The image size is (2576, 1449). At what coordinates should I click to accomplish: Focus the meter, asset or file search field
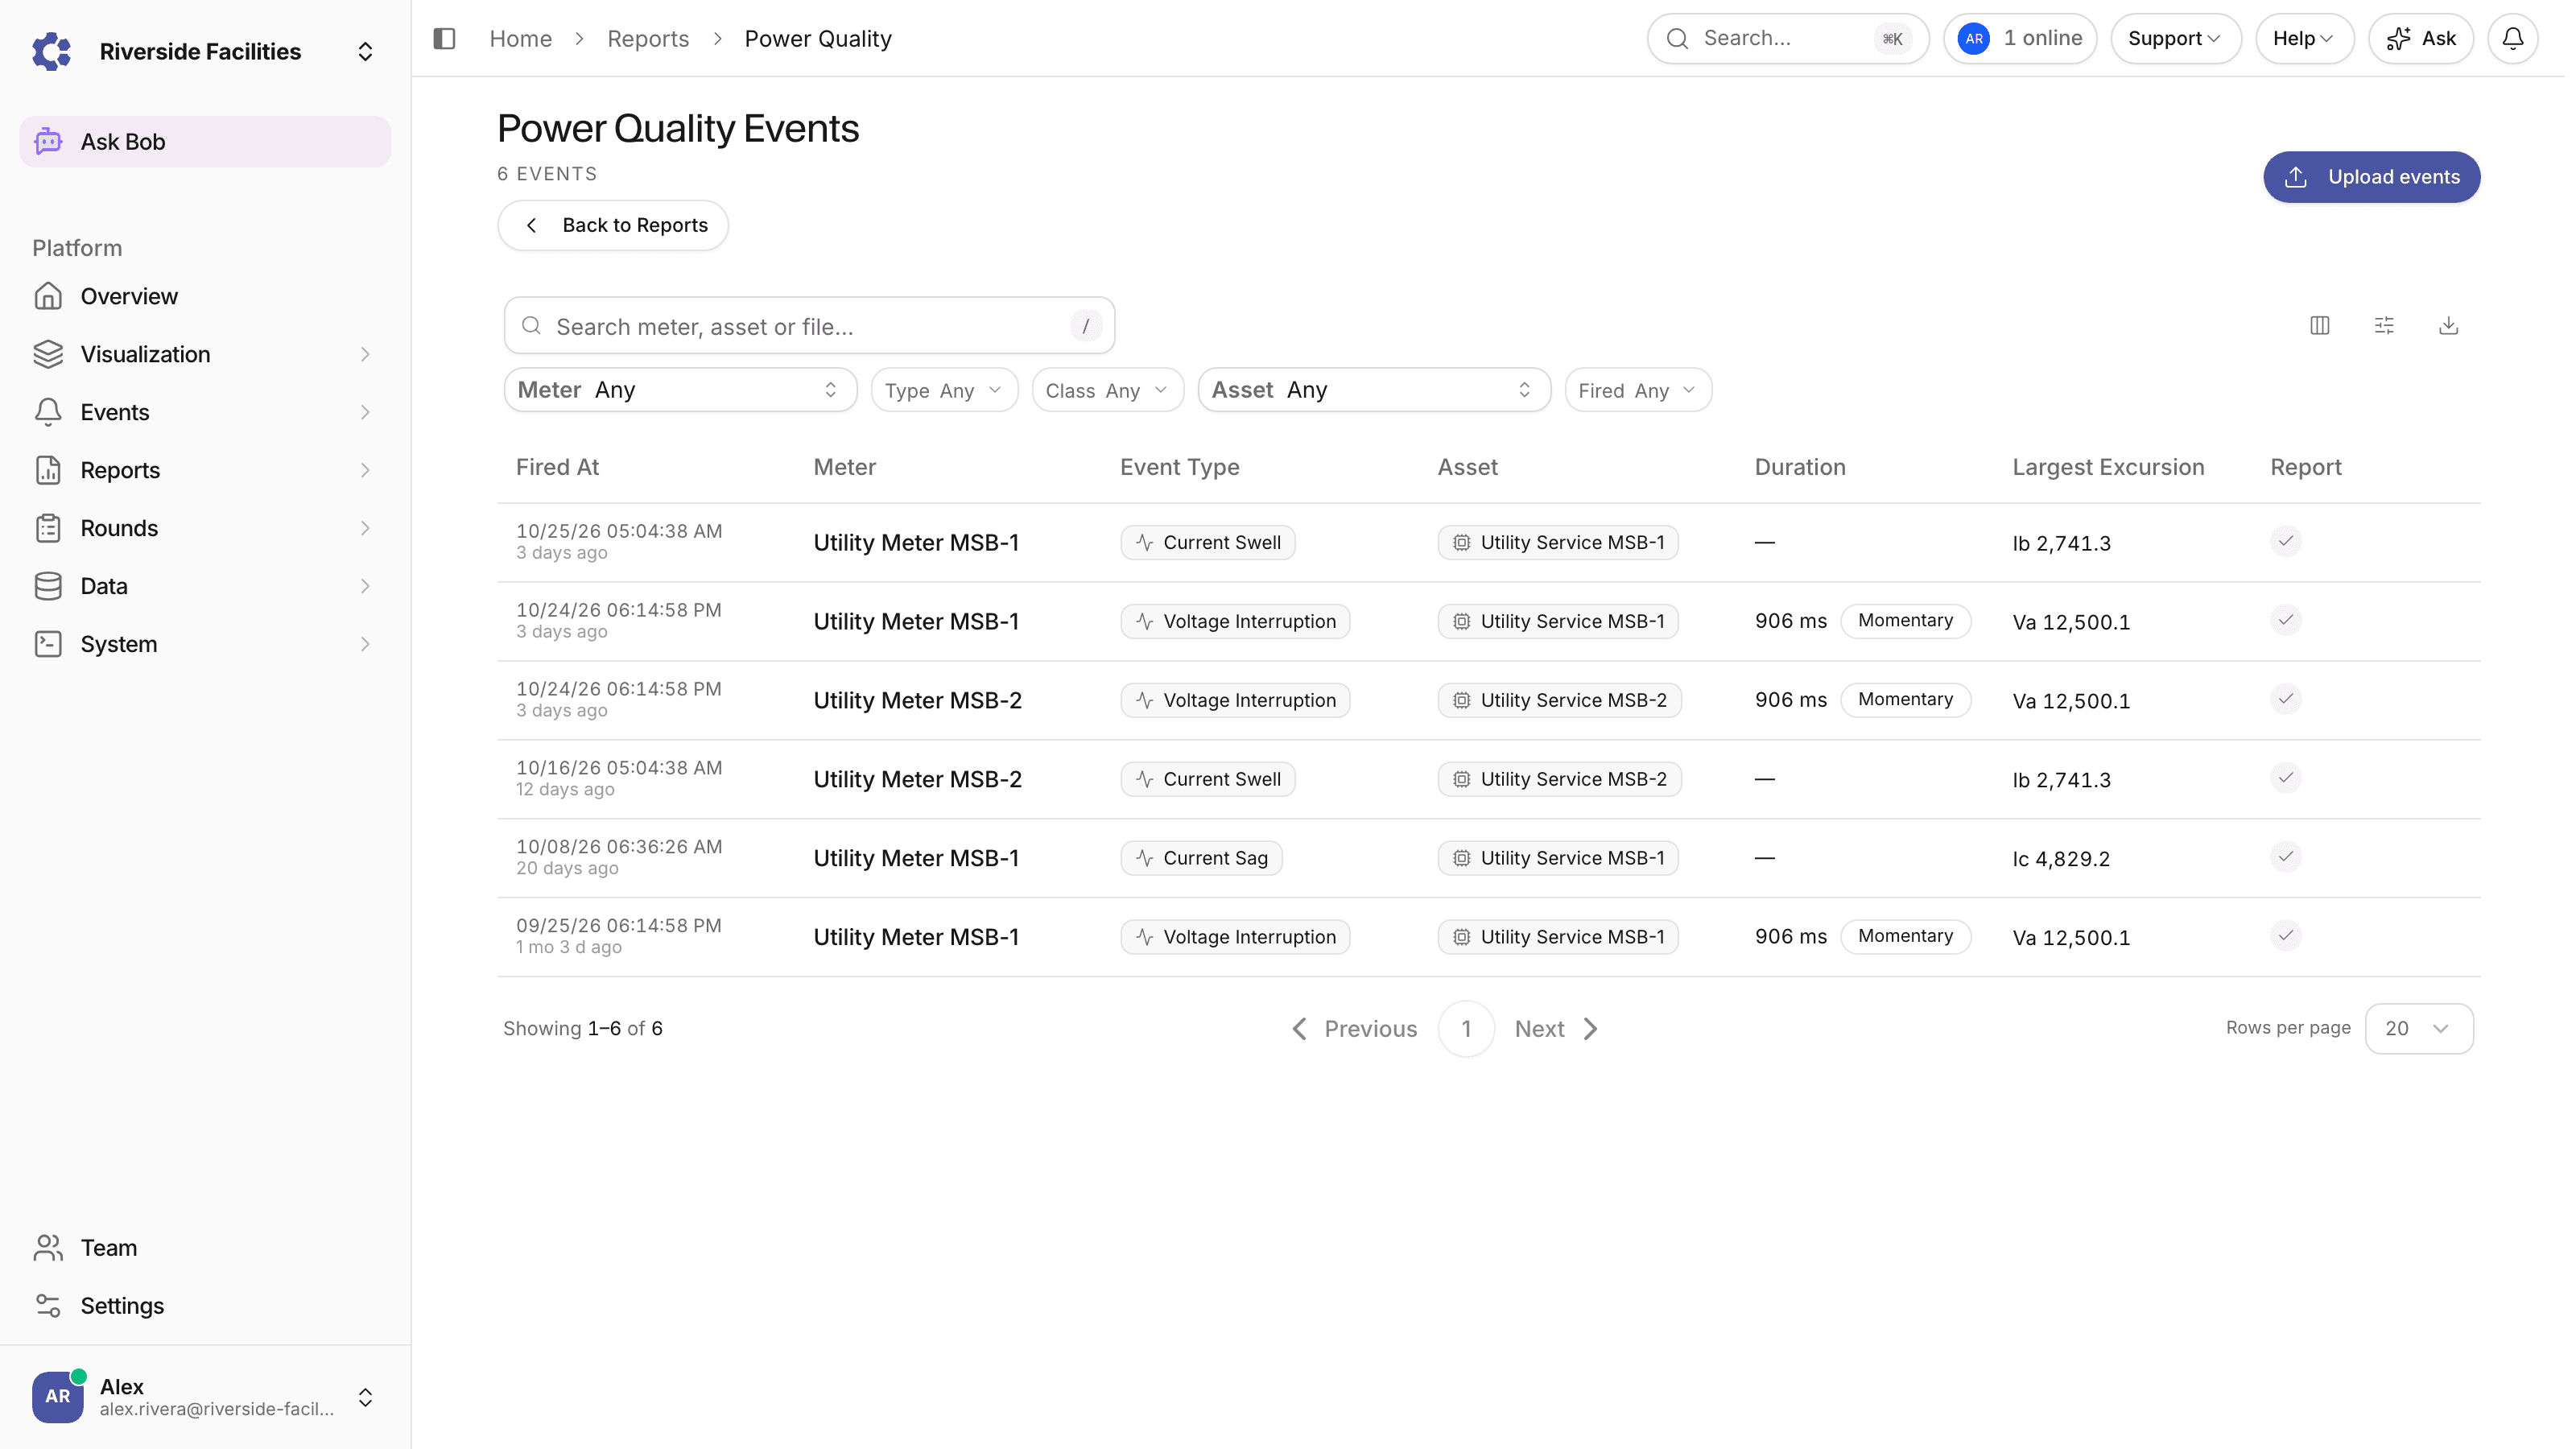coord(809,326)
